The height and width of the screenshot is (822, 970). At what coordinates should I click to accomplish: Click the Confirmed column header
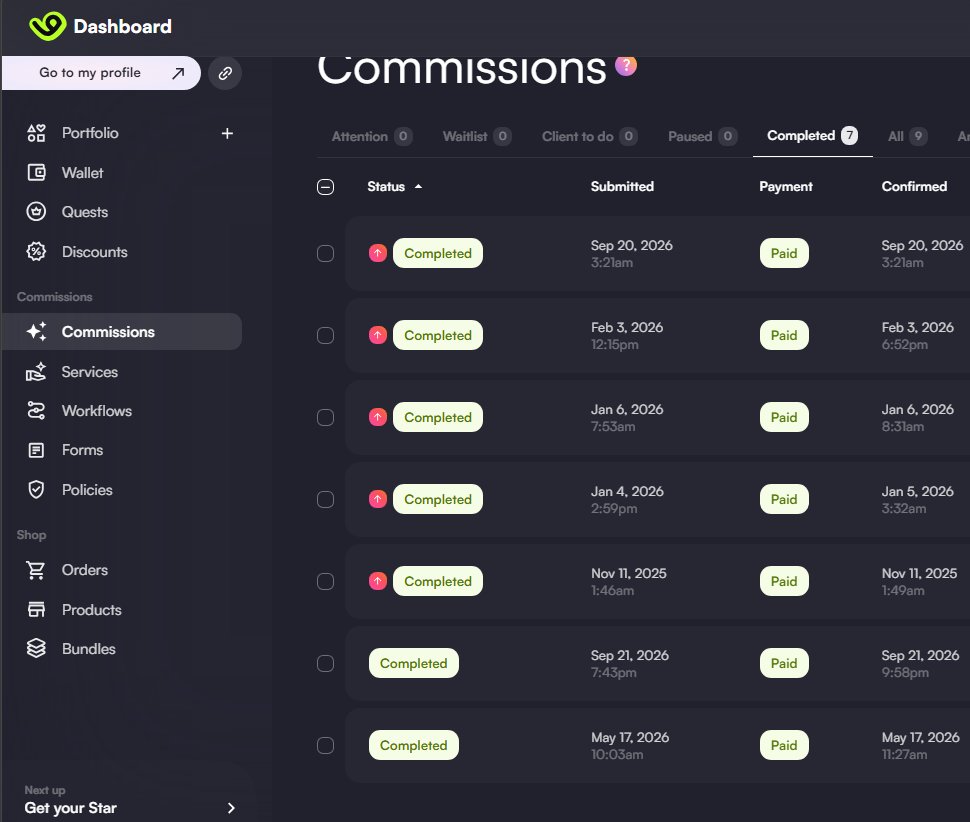point(914,186)
